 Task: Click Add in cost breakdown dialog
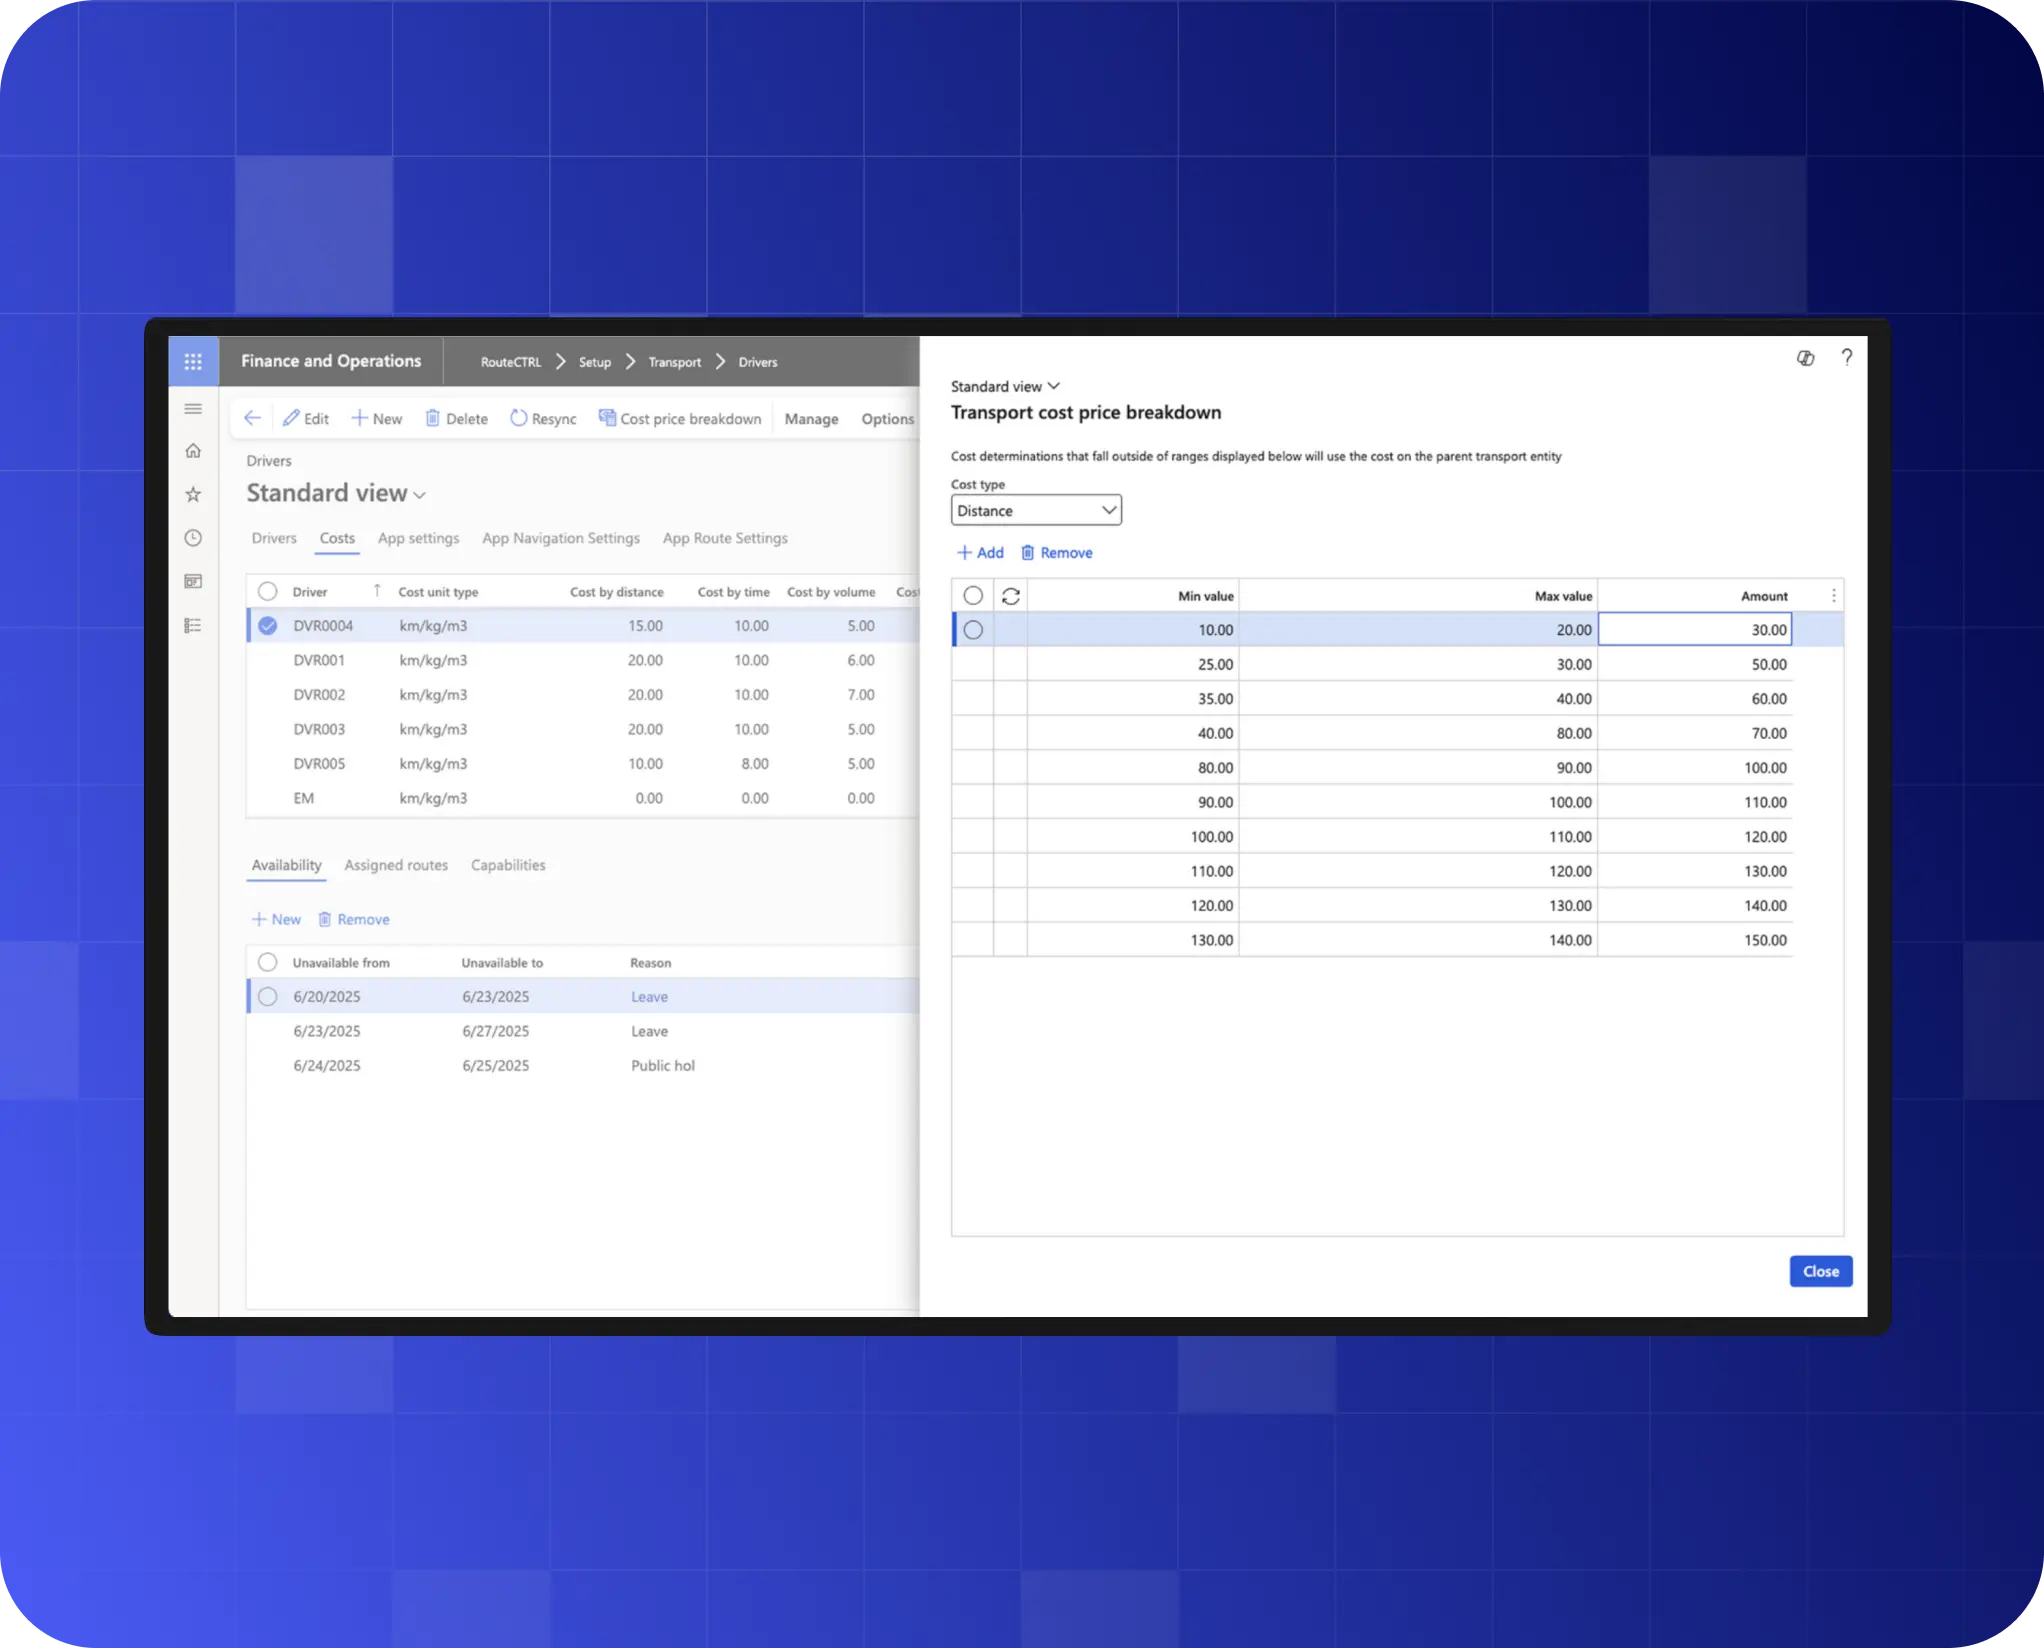(x=980, y=553)
